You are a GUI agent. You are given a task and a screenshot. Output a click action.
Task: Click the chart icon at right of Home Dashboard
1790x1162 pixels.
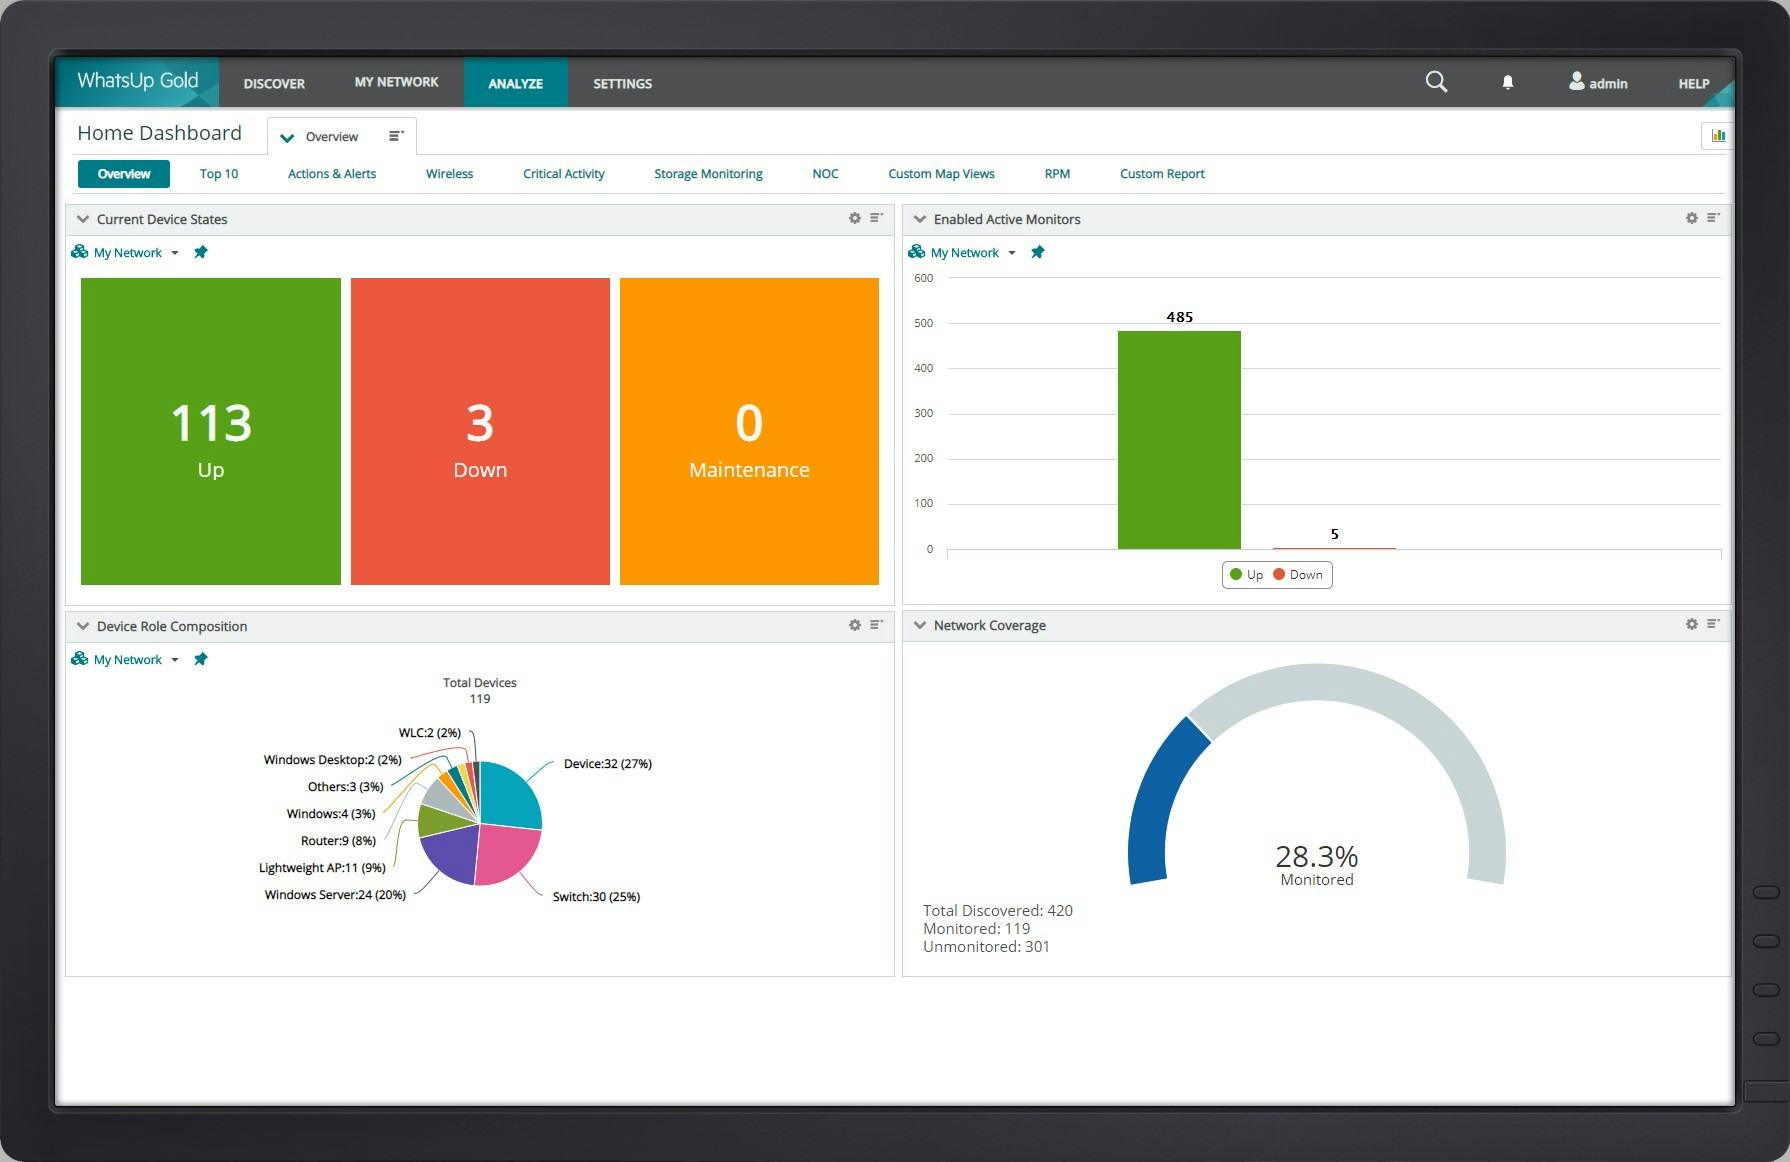[1718, 136]
